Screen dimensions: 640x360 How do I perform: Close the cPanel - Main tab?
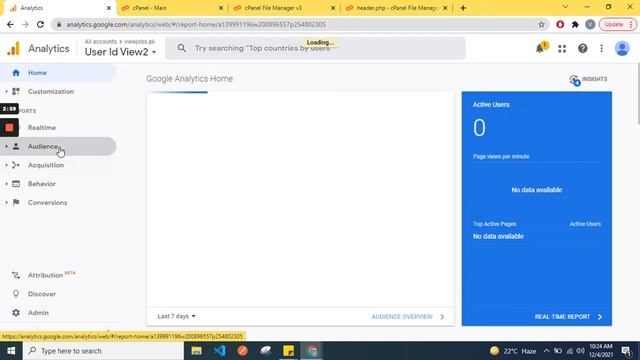pyautogui.click(x=221, y=8)
